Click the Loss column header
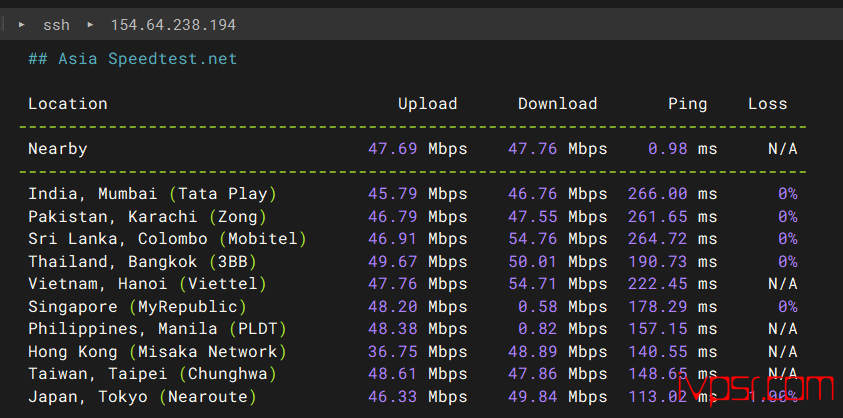The width and height of the screenshot is (843, 418). [x=767, y=103]
